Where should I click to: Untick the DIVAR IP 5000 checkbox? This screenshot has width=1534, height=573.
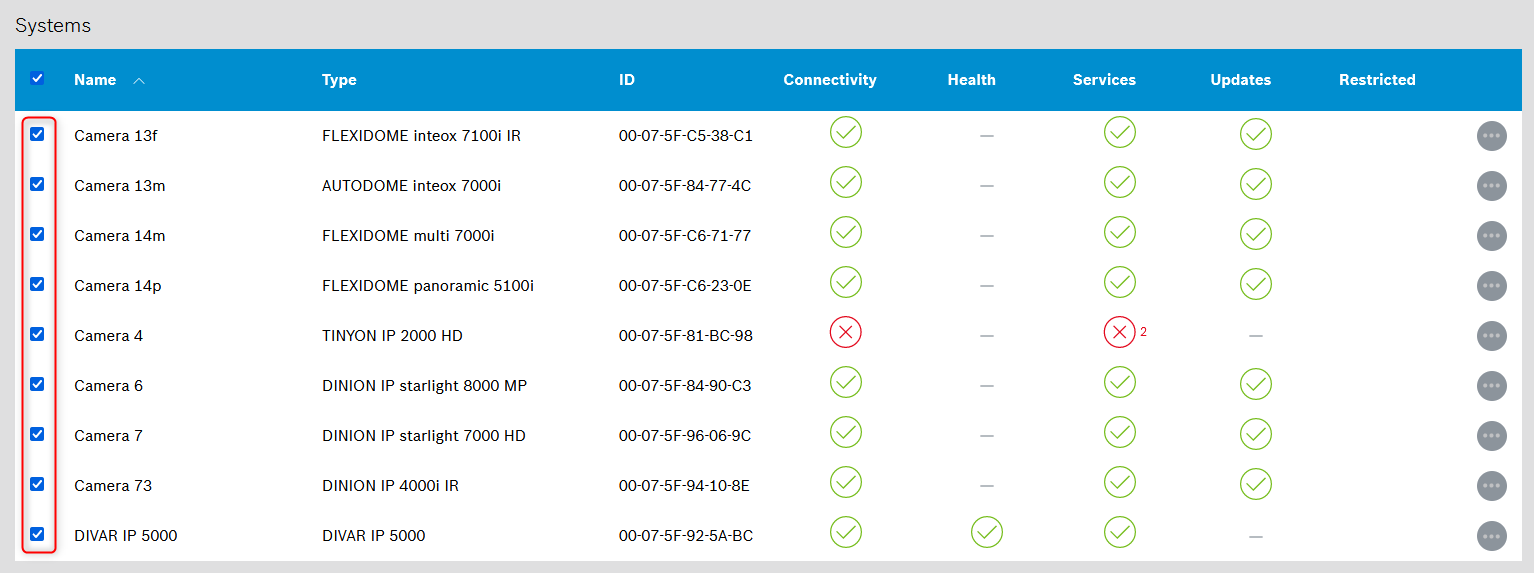[x=37, y=534]
